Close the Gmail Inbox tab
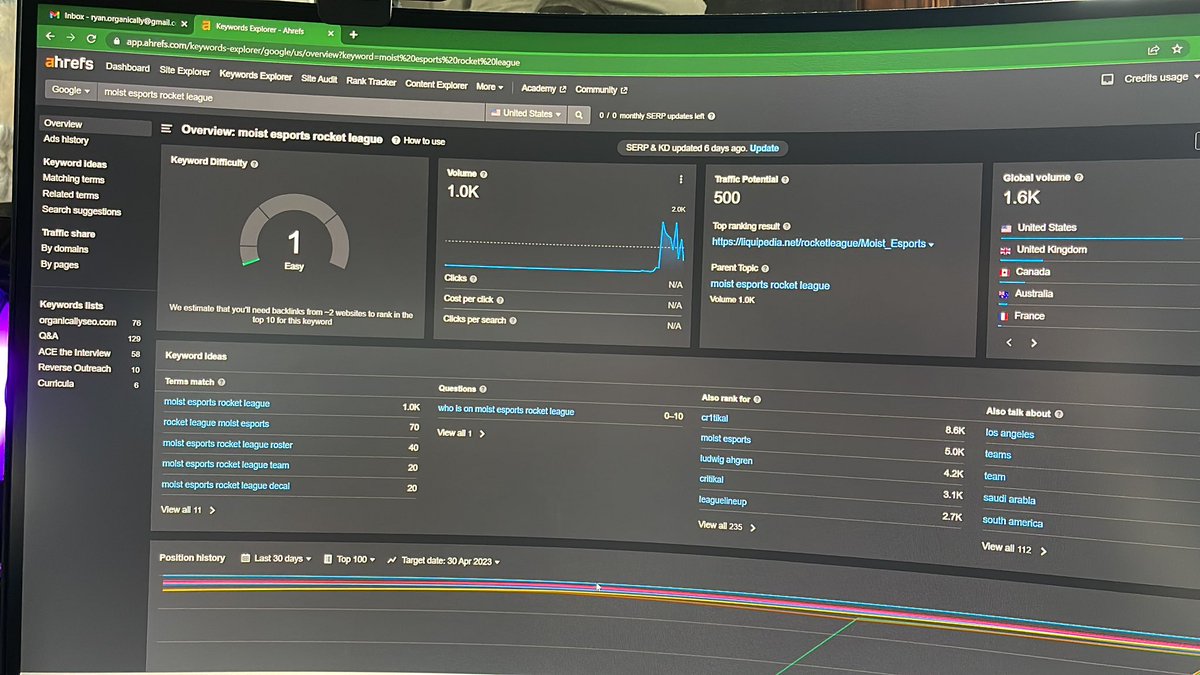 (x=183, y=22)
